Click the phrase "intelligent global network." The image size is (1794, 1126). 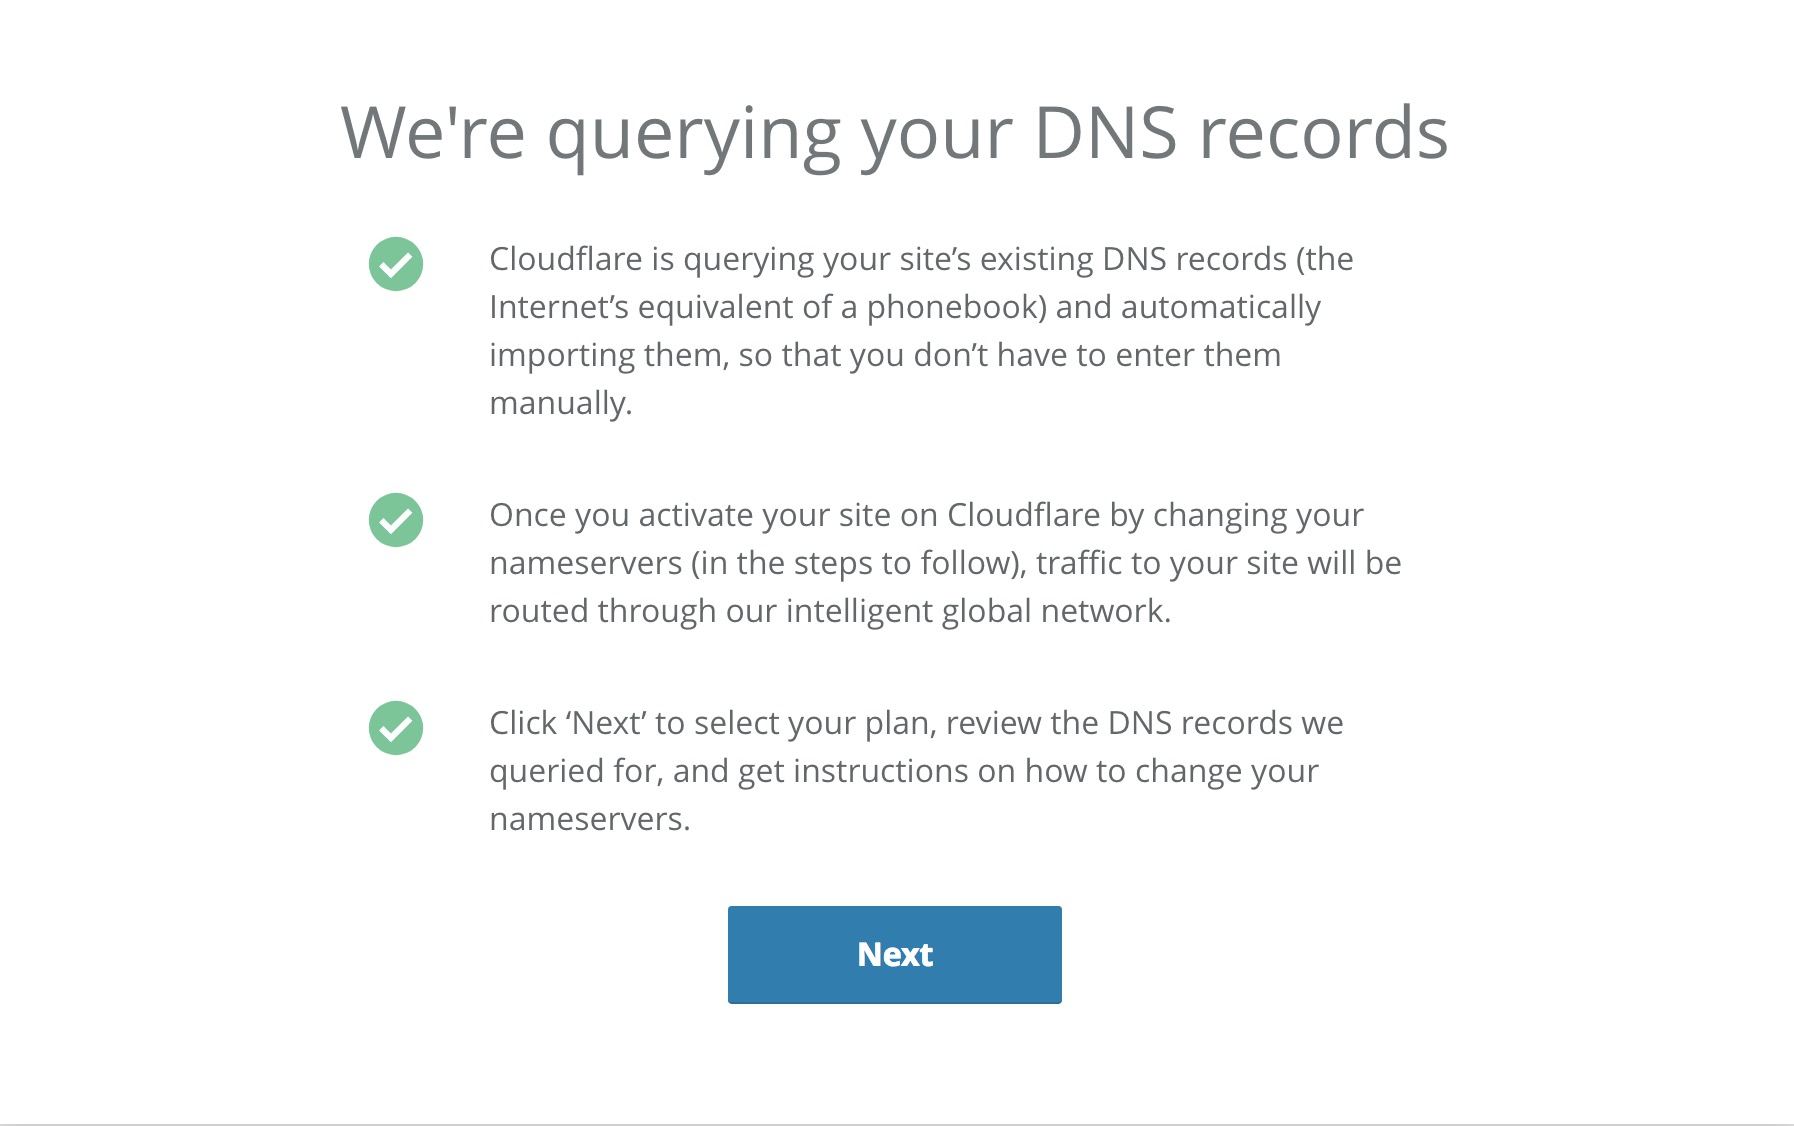pyautogui.click(x=978, y=611)
